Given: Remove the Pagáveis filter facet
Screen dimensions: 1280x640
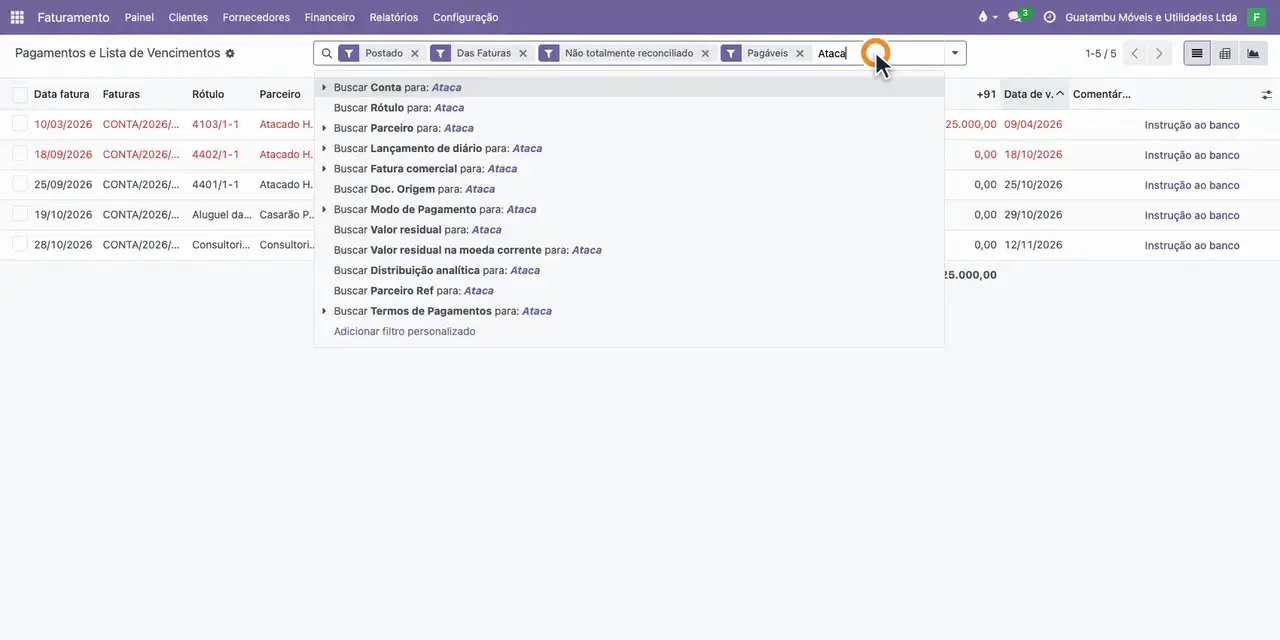Looking at the screenshot, I should pos(800,53).
